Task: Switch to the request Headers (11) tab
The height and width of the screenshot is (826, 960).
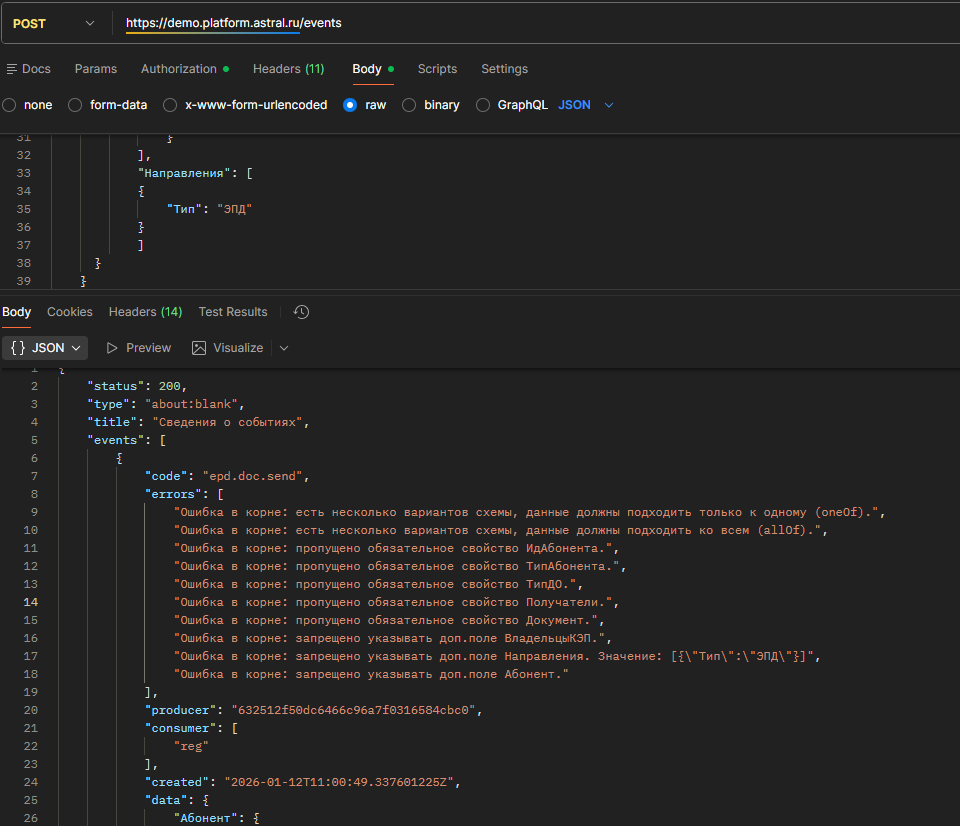Action: point(288,69)
